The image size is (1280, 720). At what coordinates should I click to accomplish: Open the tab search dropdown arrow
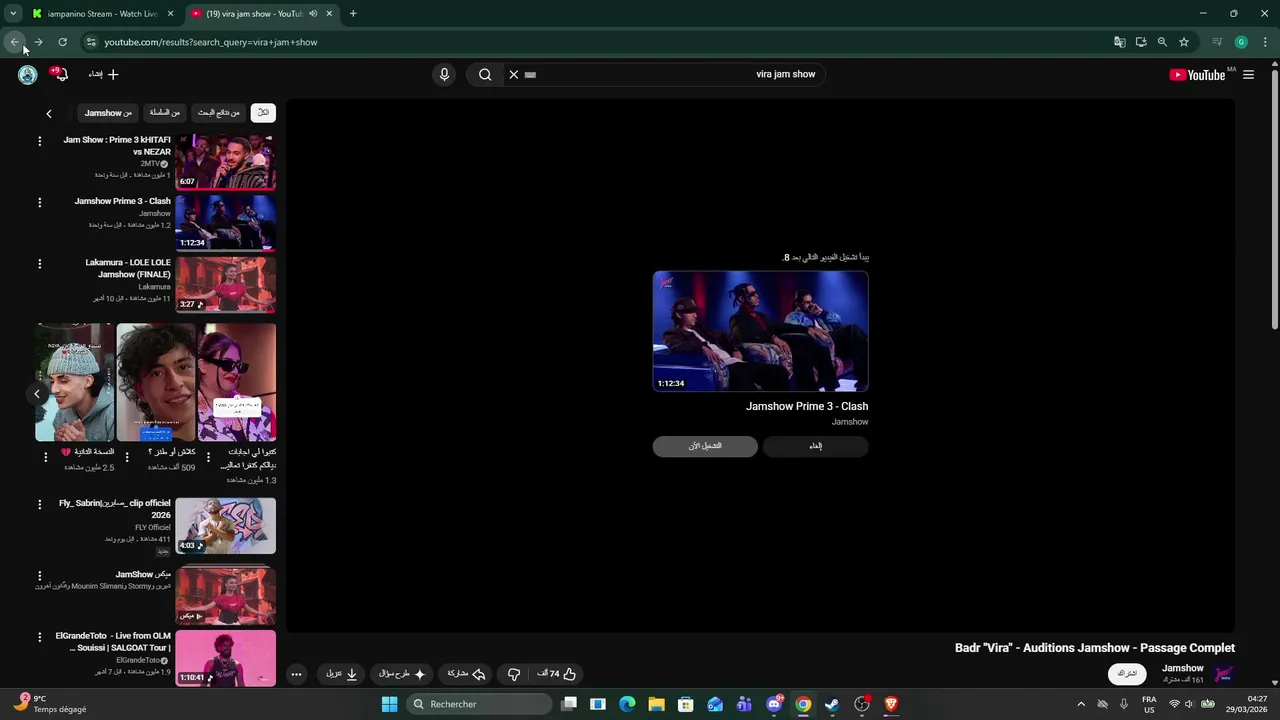(13, 14)
